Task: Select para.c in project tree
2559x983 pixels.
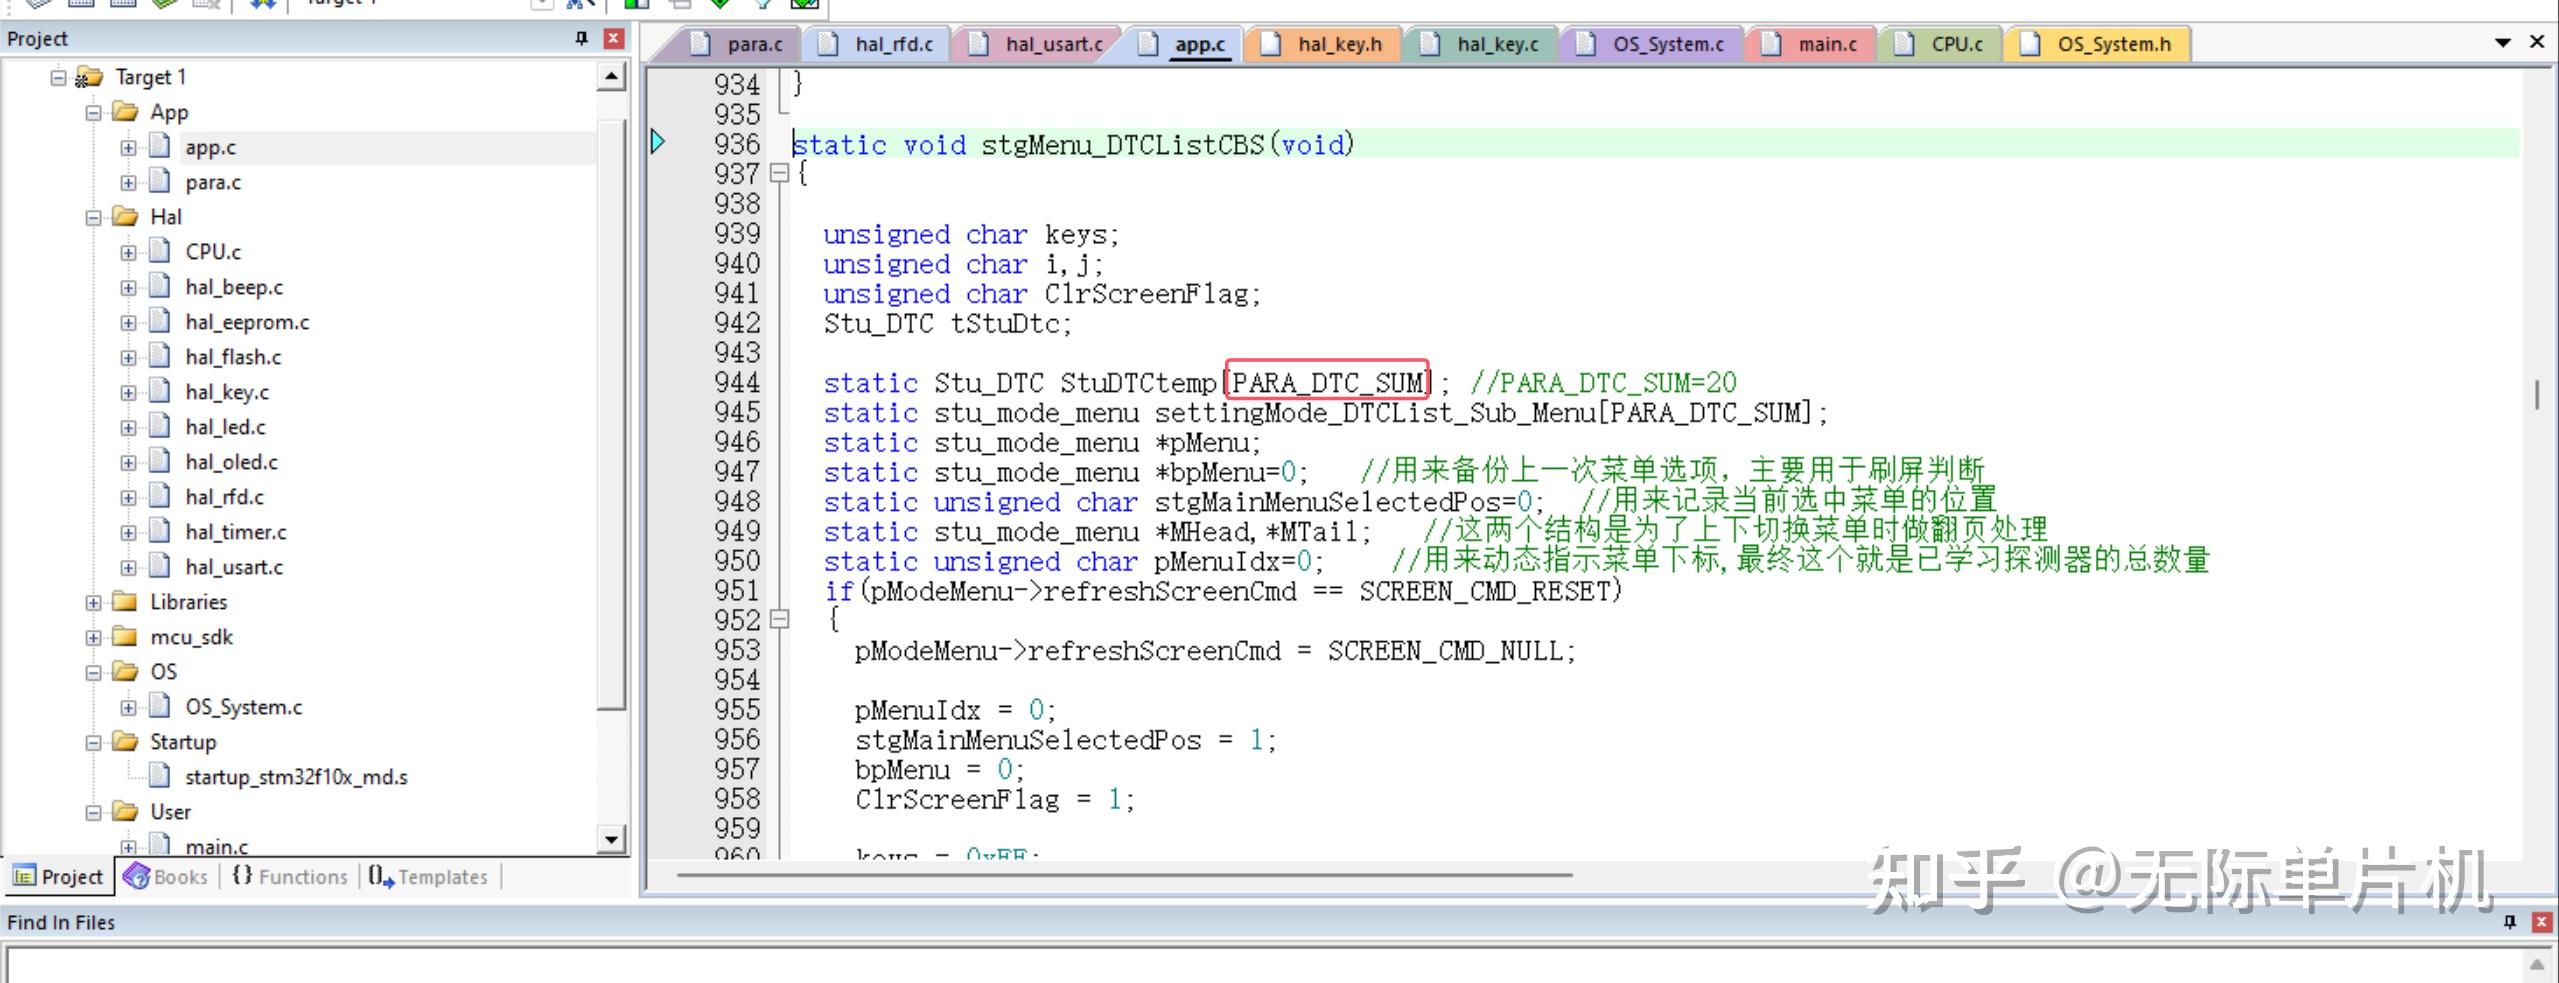Action: pos(213,182)
